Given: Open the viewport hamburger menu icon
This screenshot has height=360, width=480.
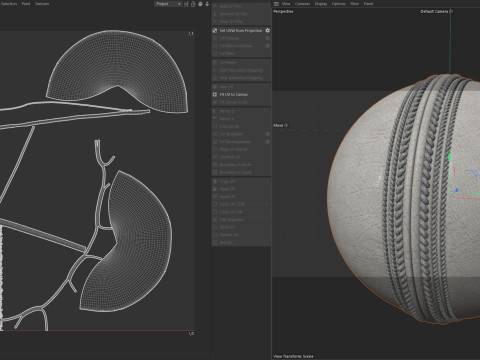Looking at the screenshot, I should coord(276,4).
